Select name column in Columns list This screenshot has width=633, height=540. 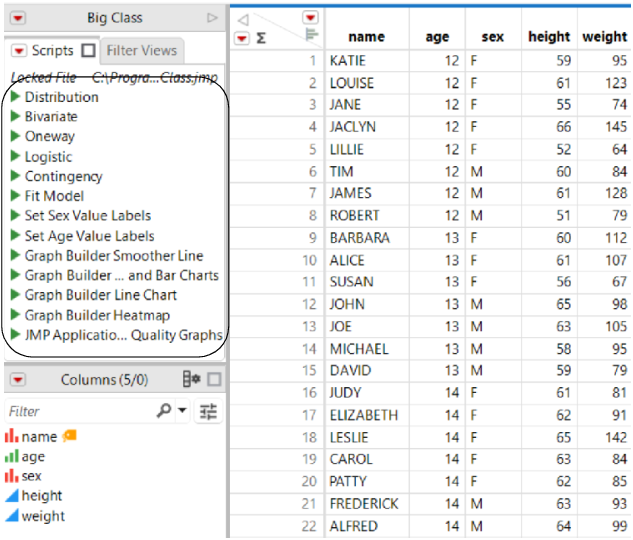(39, 436)
